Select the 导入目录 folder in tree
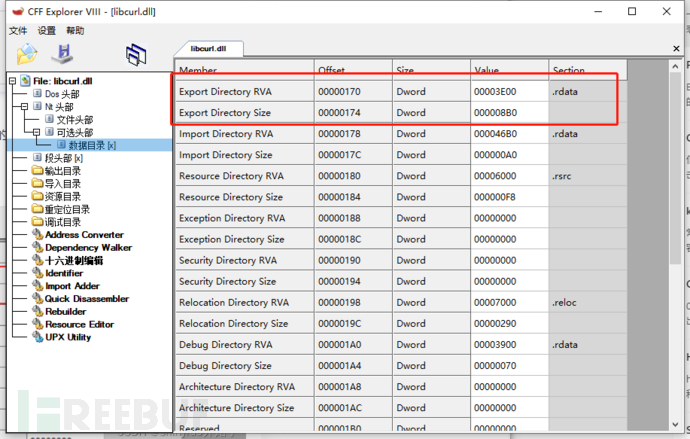The width and height of the screenshot is (690, 439). (62, 184)
